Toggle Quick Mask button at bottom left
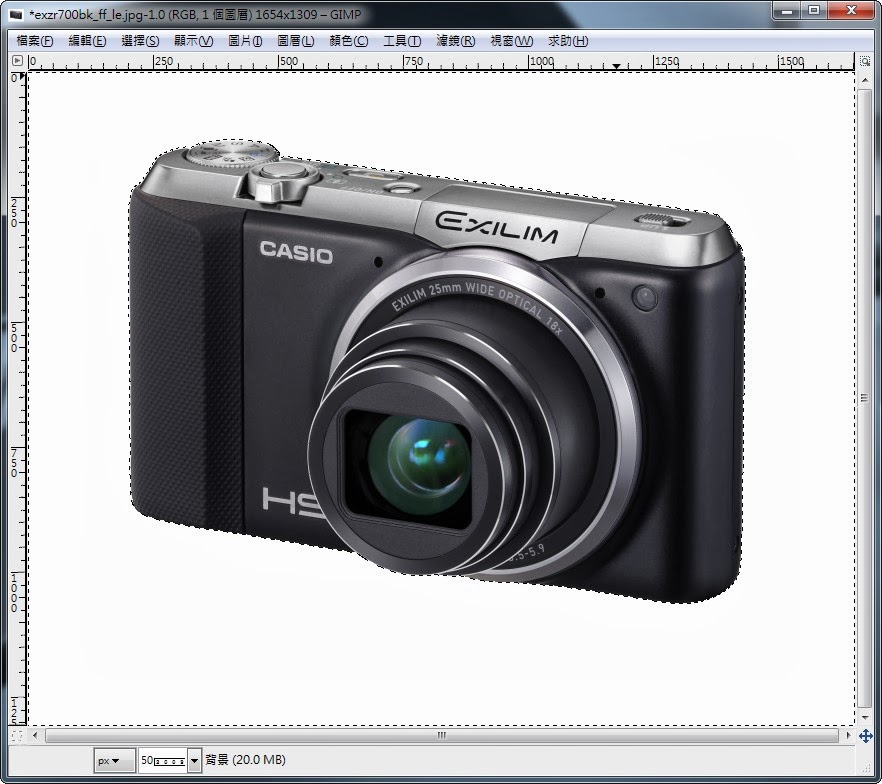The image size is (882, 784). (x=17, y=735)
